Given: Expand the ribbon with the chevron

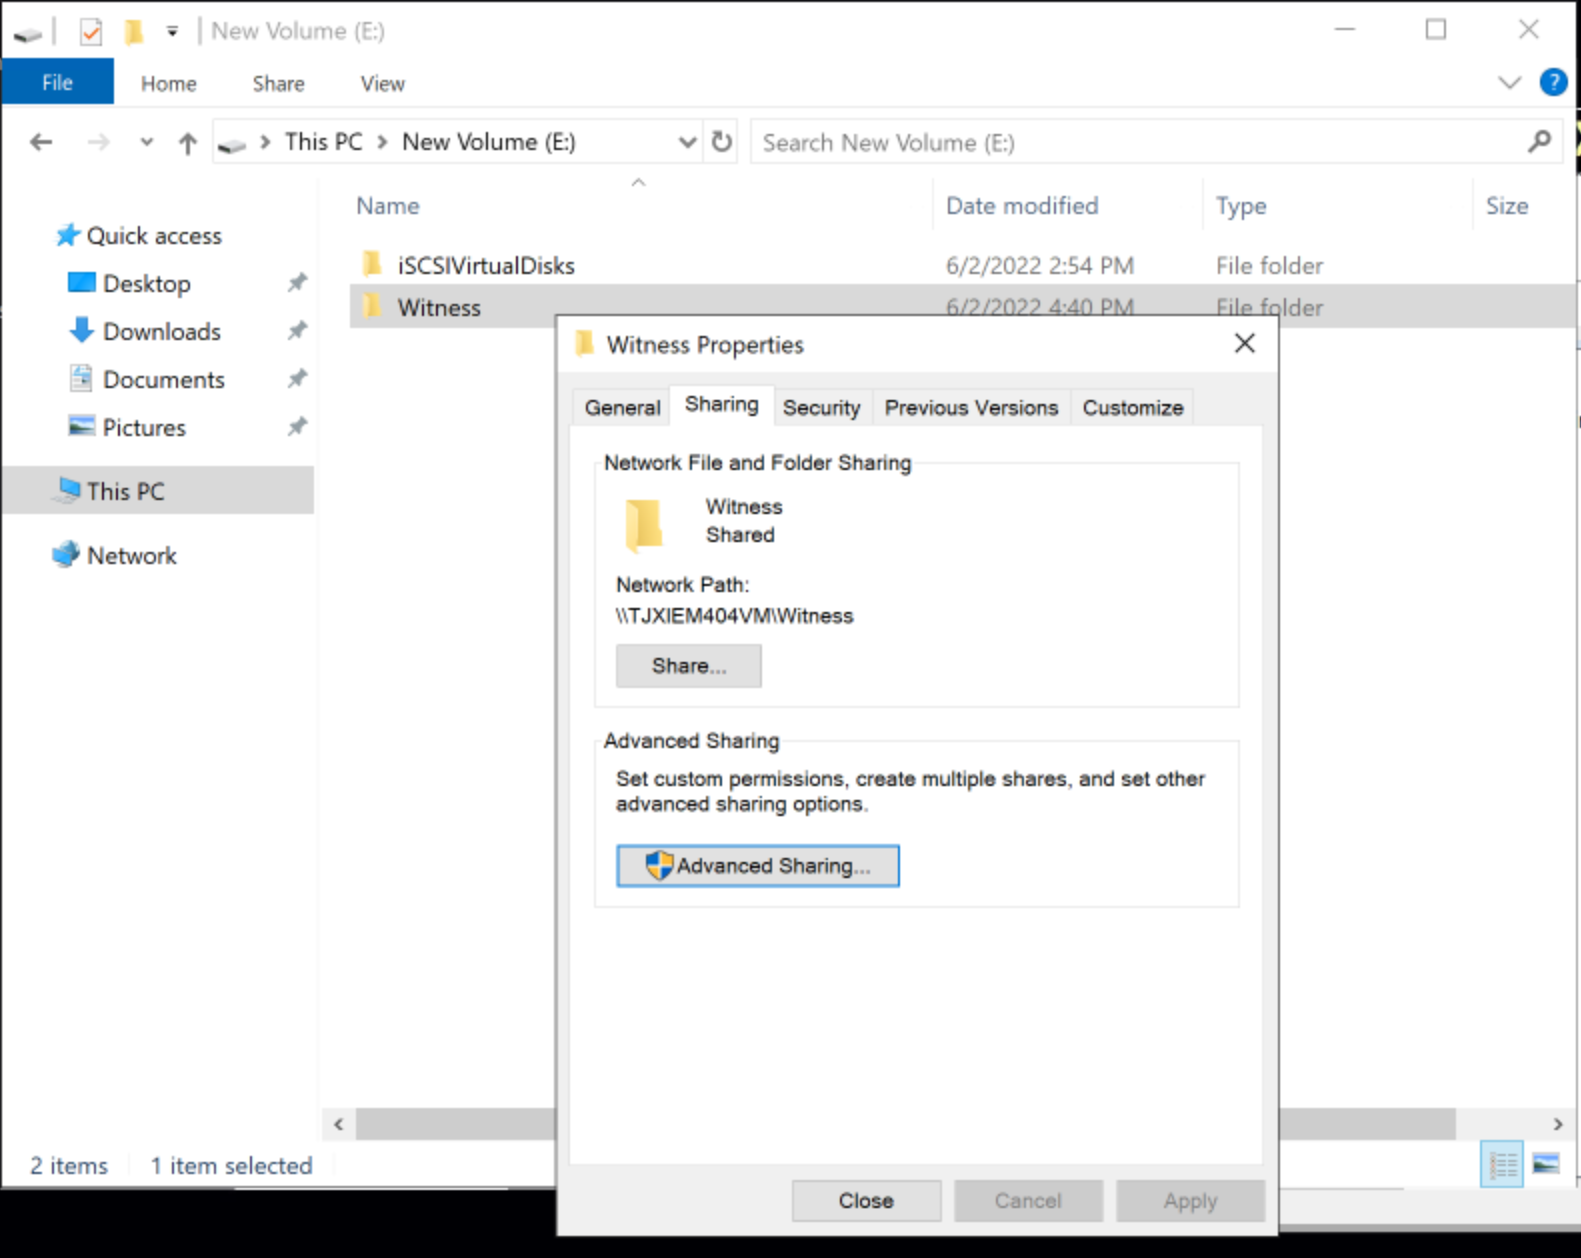Looking at the screenshot, I should pyautogui.click(x=1509, y=83).
